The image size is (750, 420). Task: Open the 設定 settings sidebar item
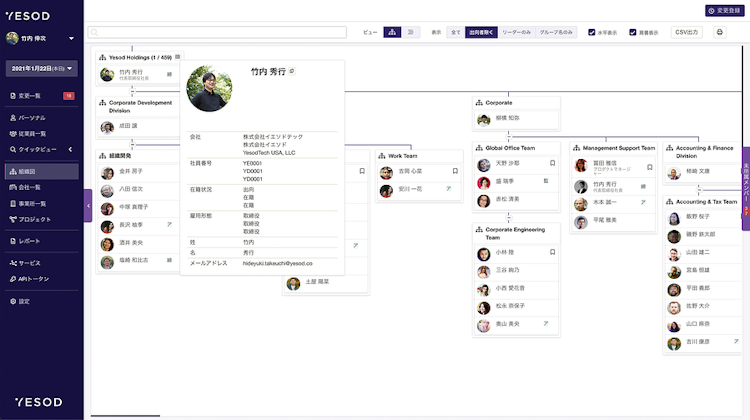coord(42,301)
